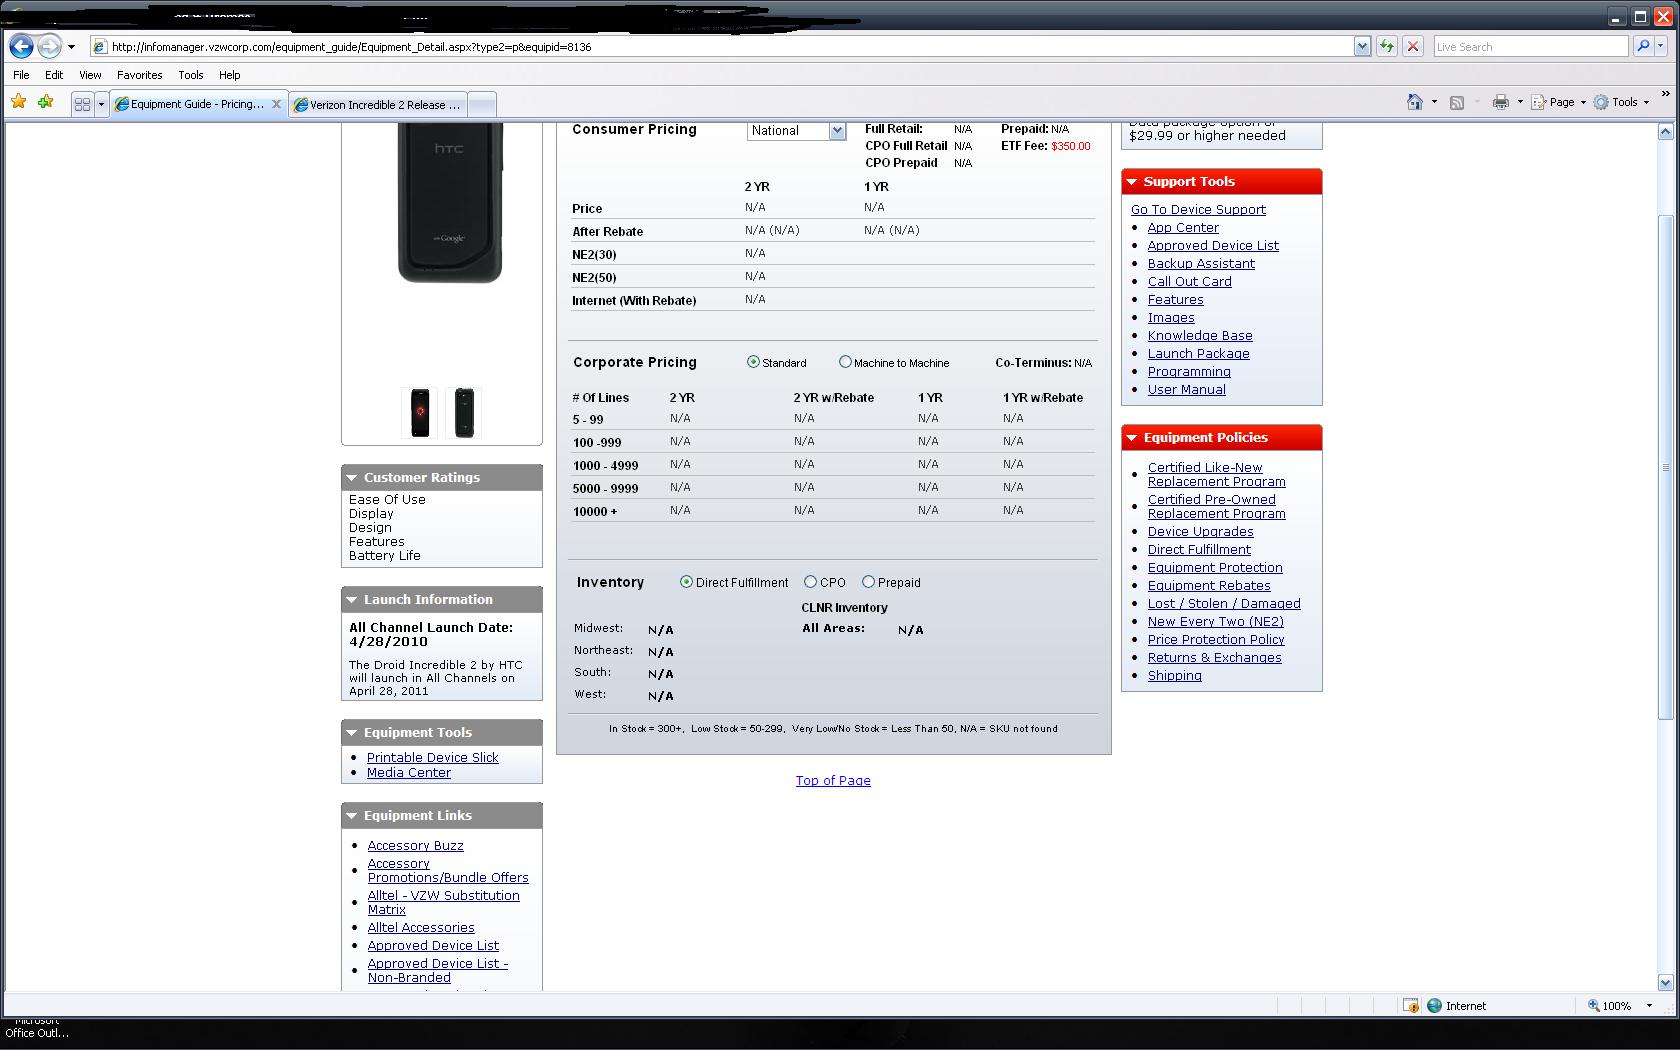Screen dimensions: 1680x1050
Task: Collapse the Customer Ratings panel
Action: 352,478
